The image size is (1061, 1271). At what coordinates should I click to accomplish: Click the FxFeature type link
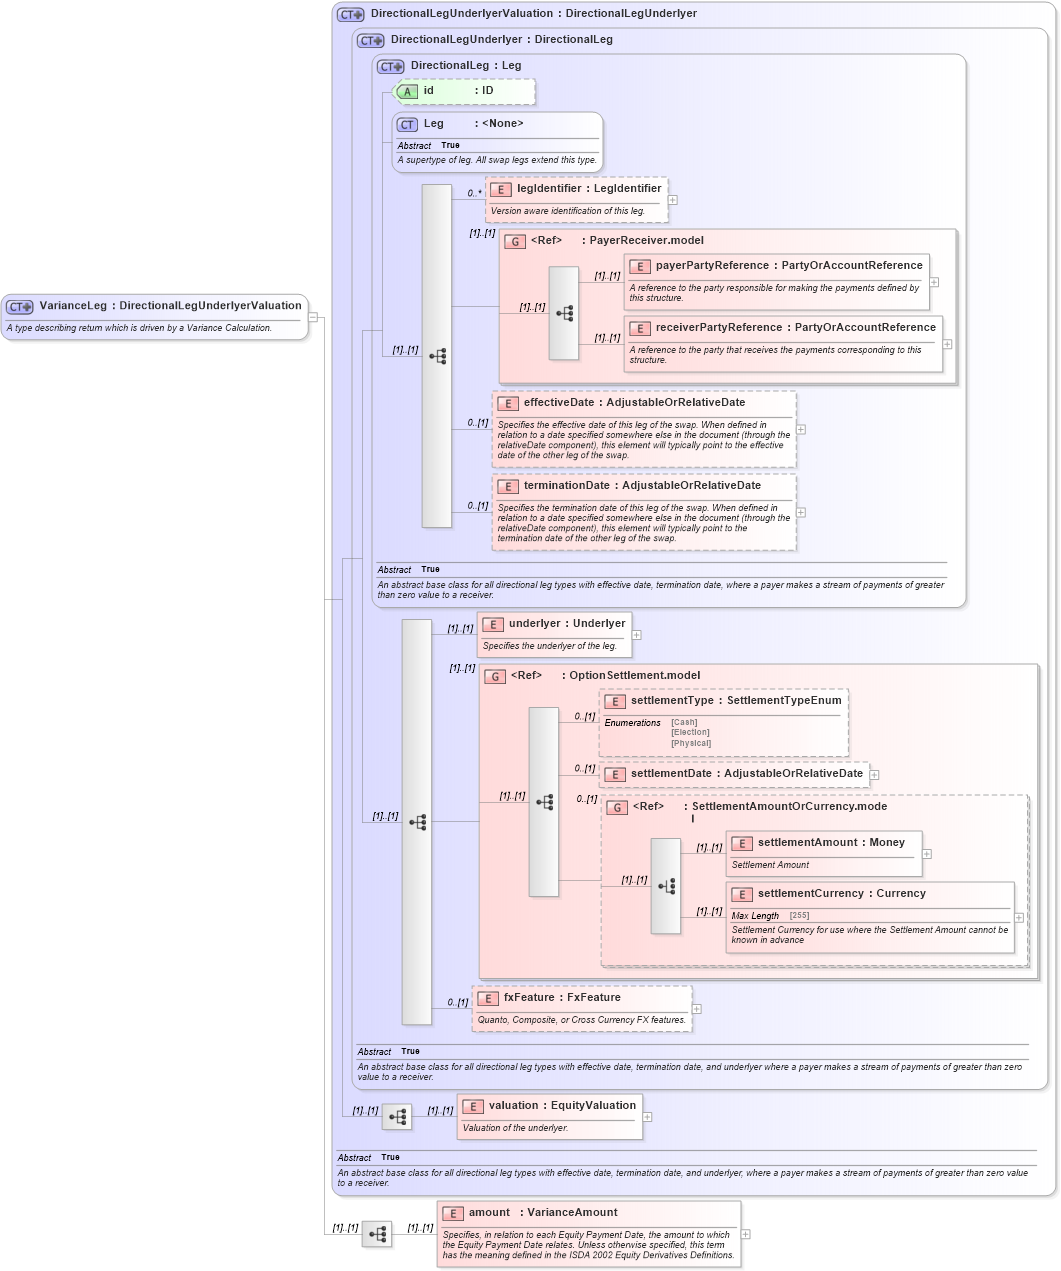tap(594, 997)
